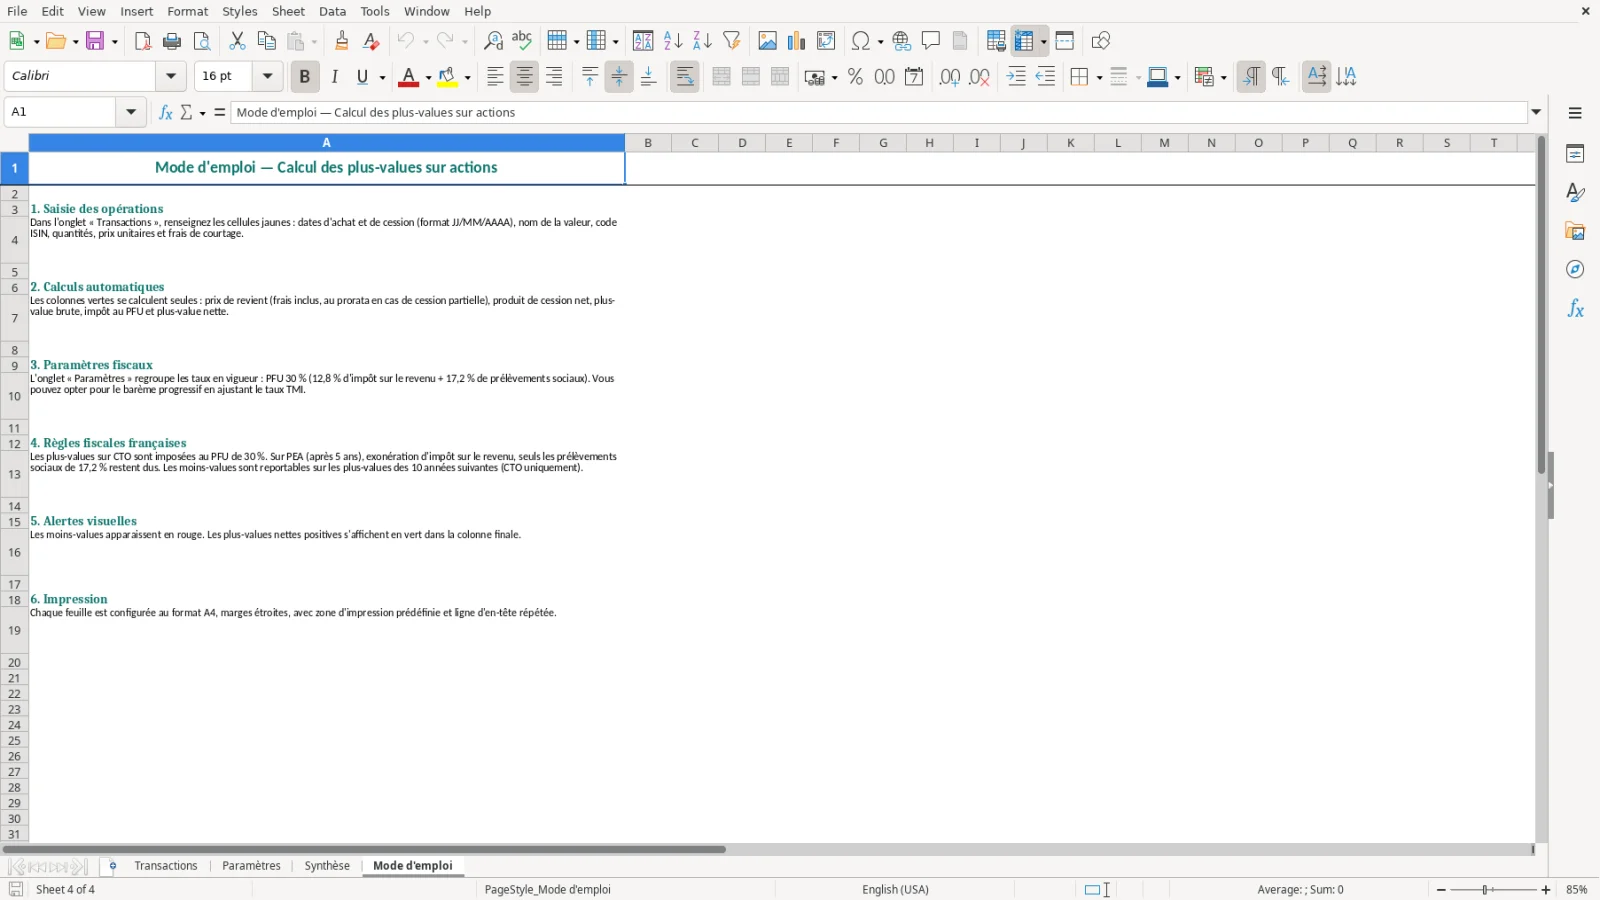Viewport: 1600px width, 900px height.
Task: Switch to Transactions sheet tab
Action: click(166, 866)
